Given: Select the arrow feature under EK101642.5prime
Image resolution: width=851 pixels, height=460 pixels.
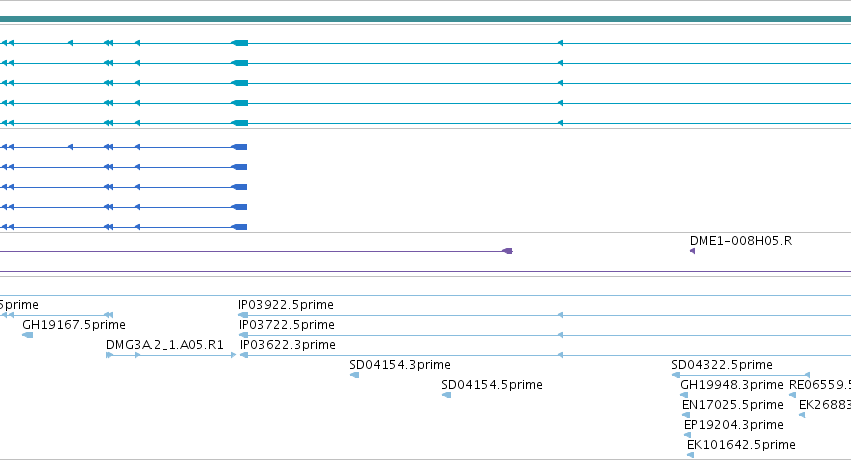Looking at the screenshot, I should point(690,455).
